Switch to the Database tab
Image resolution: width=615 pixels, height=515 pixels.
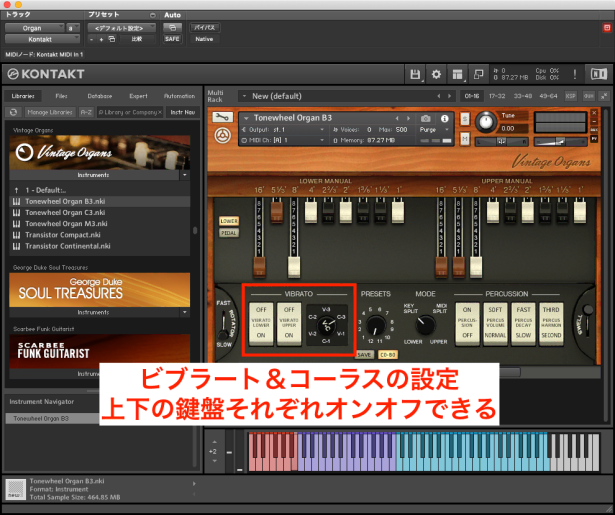click(x=100, y=96)
